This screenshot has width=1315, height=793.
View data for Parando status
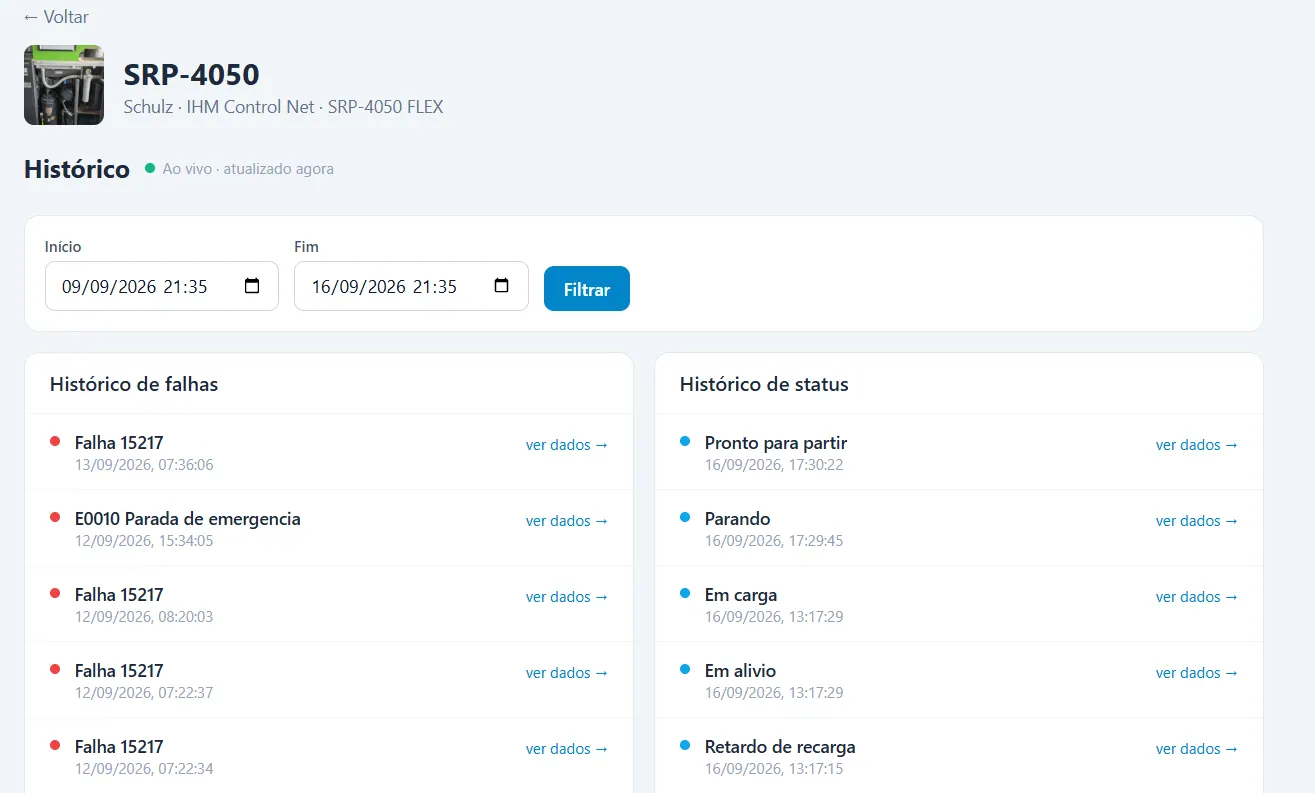1197,521
